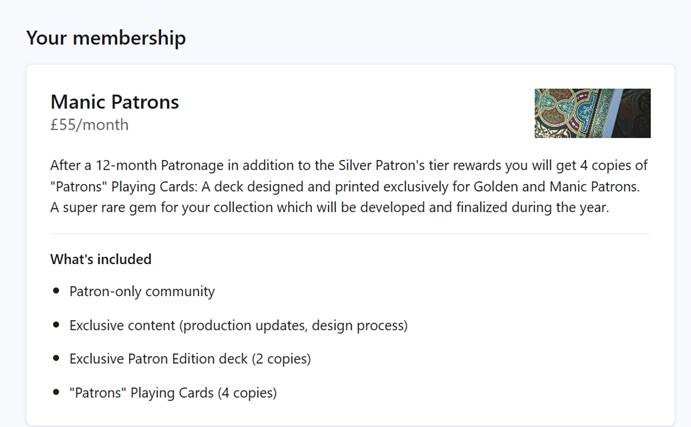Click the bullet beside Exclusive Patron Edition deck
Image resolution: width=691 pixels, height=427 pixels.
[56, 359]
